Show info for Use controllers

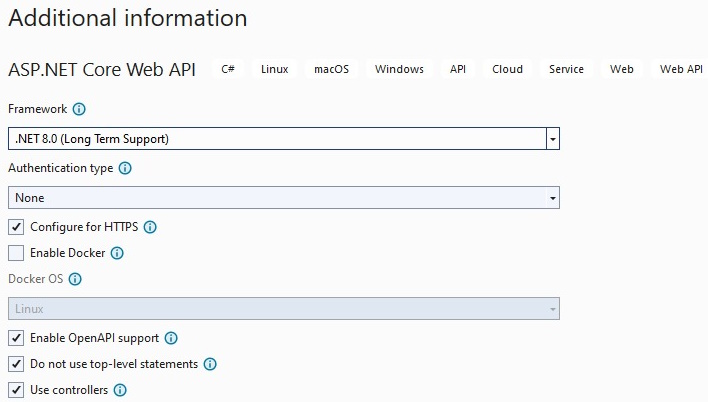pyautogui.click(x=120, y=390)
